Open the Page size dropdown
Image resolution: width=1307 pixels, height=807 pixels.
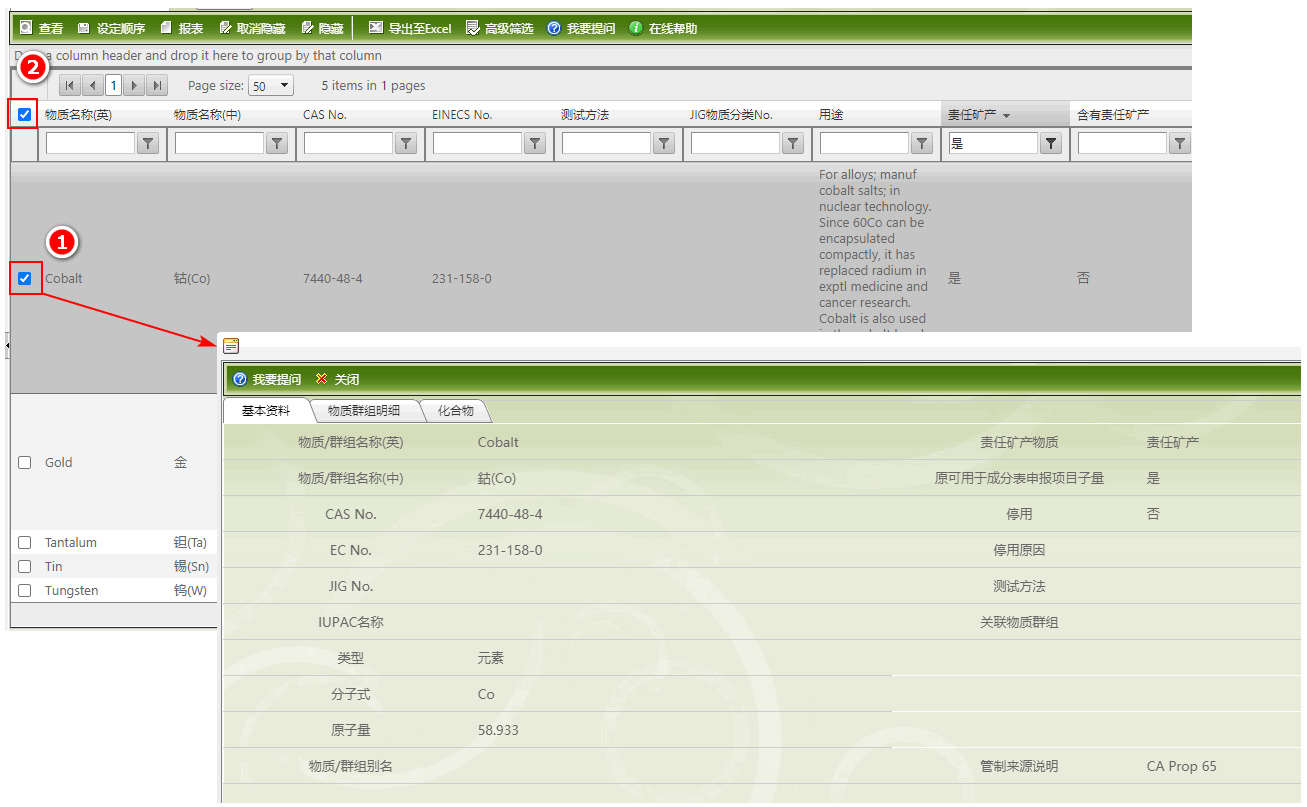coord(271,86)
